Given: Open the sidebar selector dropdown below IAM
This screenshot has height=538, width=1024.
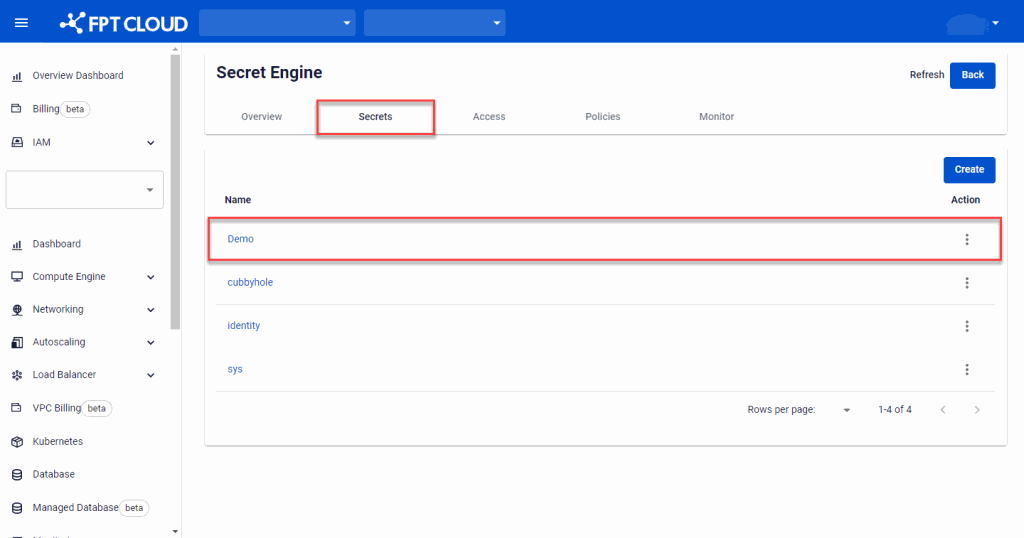Looking at the screenshot, I should coord(84,190).
